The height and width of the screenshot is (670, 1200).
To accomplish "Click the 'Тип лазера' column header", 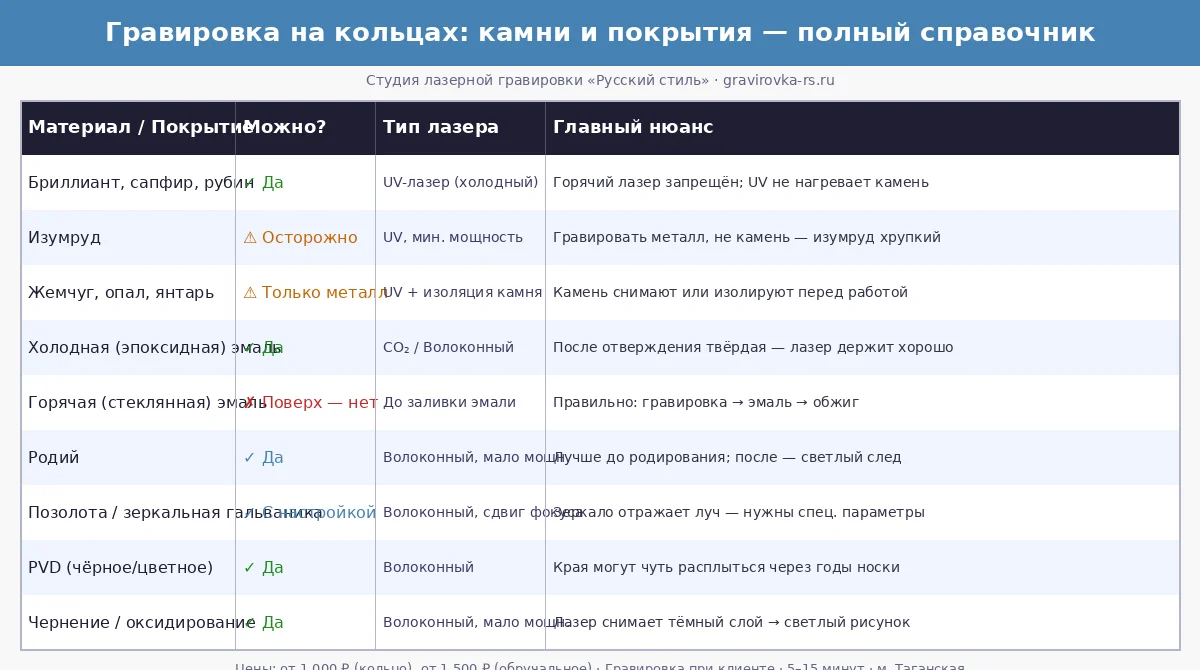I will [x=460, y=128].
